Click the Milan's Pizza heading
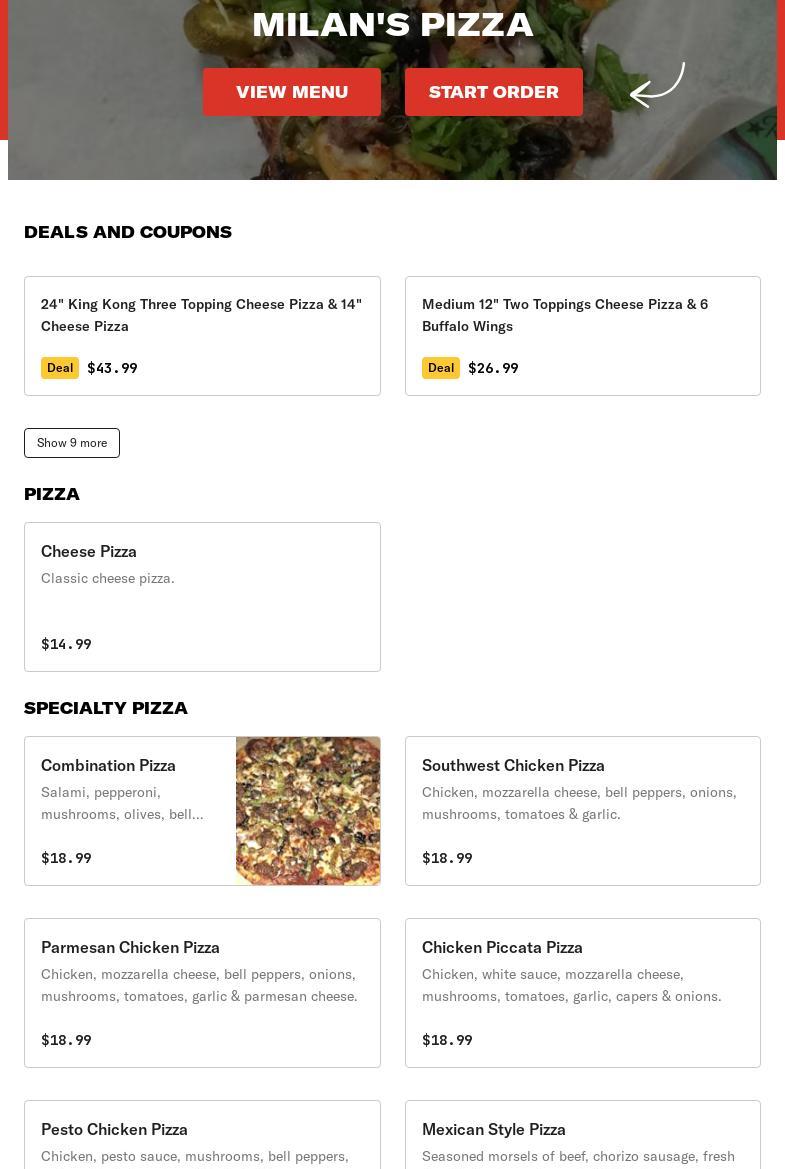Image resolution: width=785 pixels, height=1169 pixels. point(392,24)
